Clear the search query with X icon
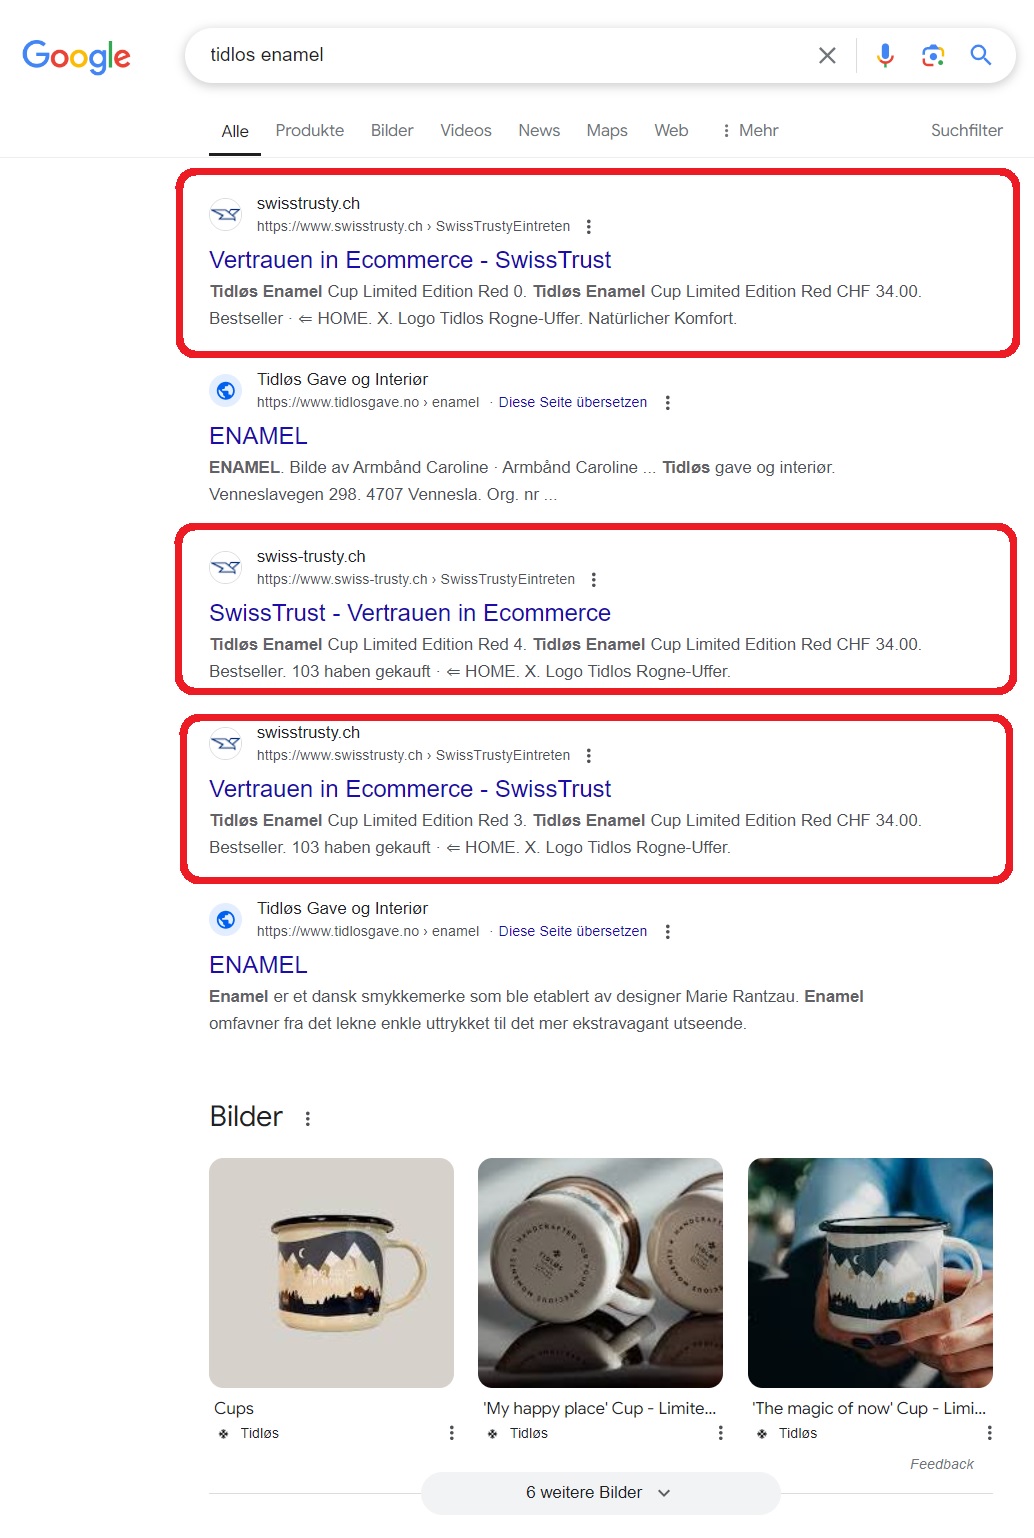This screenshot has height=1538, width=1034. 827,56
